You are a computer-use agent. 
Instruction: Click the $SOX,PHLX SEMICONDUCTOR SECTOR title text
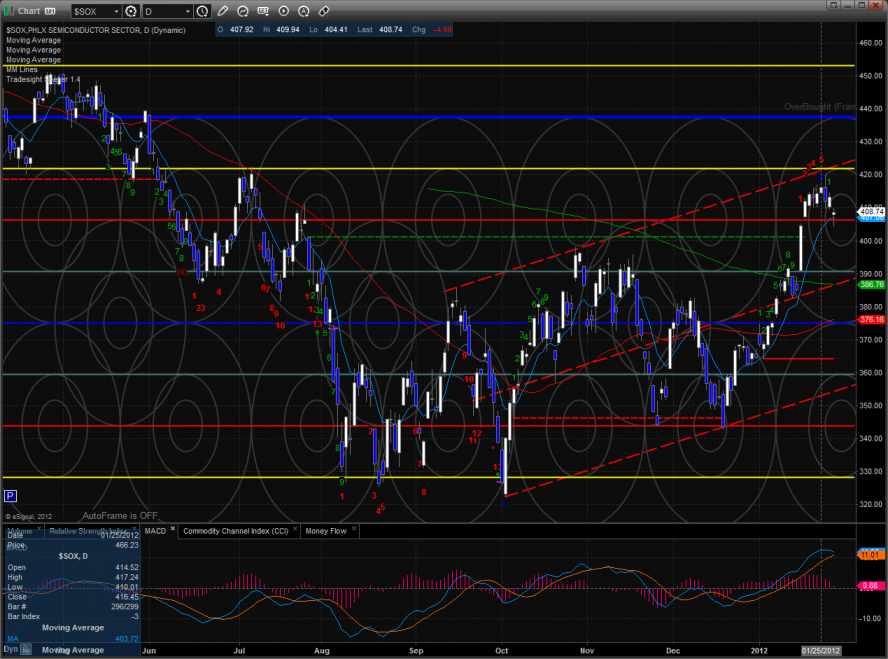96,30
